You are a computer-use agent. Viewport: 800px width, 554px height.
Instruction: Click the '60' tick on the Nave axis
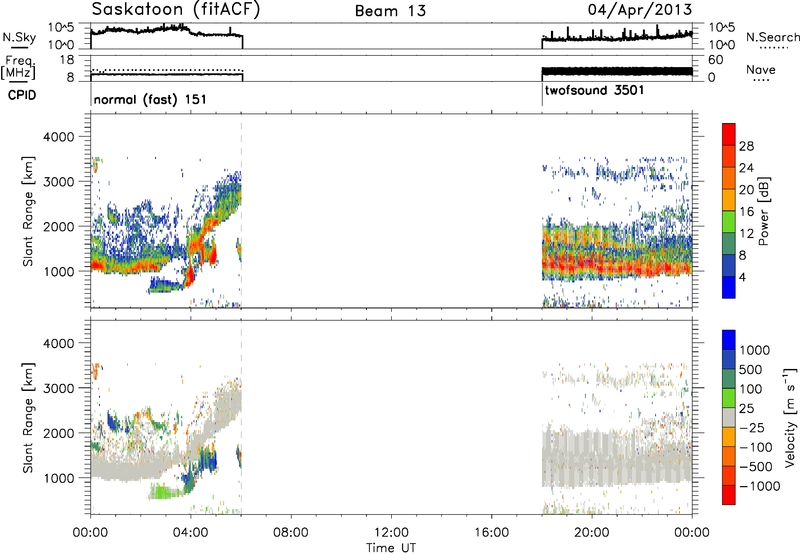(716, 60)
